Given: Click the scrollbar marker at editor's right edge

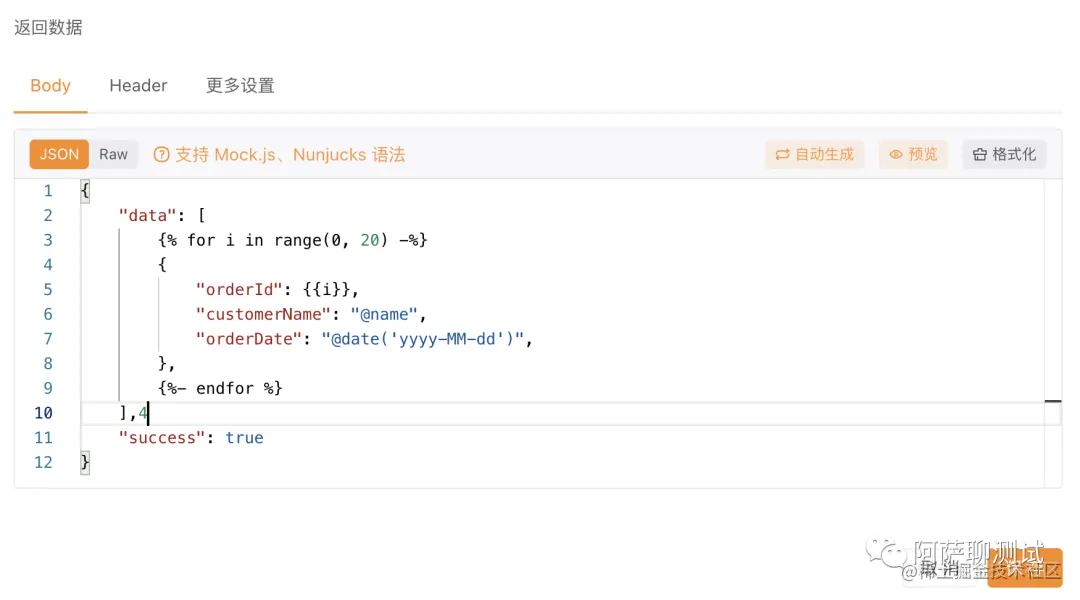Looking at the screenshot, I should click(x=1053, y=401).
